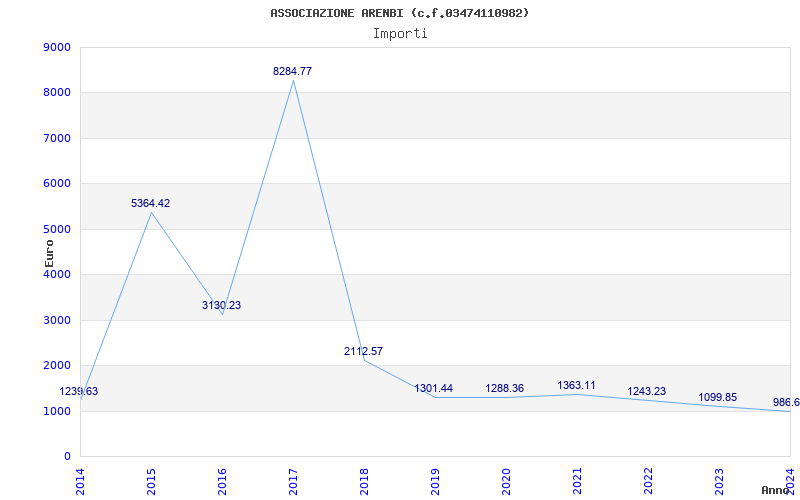The width and height of the screenshot is (800, 500).
Task: Click data label 1243.23
Action: pos(646,392)
